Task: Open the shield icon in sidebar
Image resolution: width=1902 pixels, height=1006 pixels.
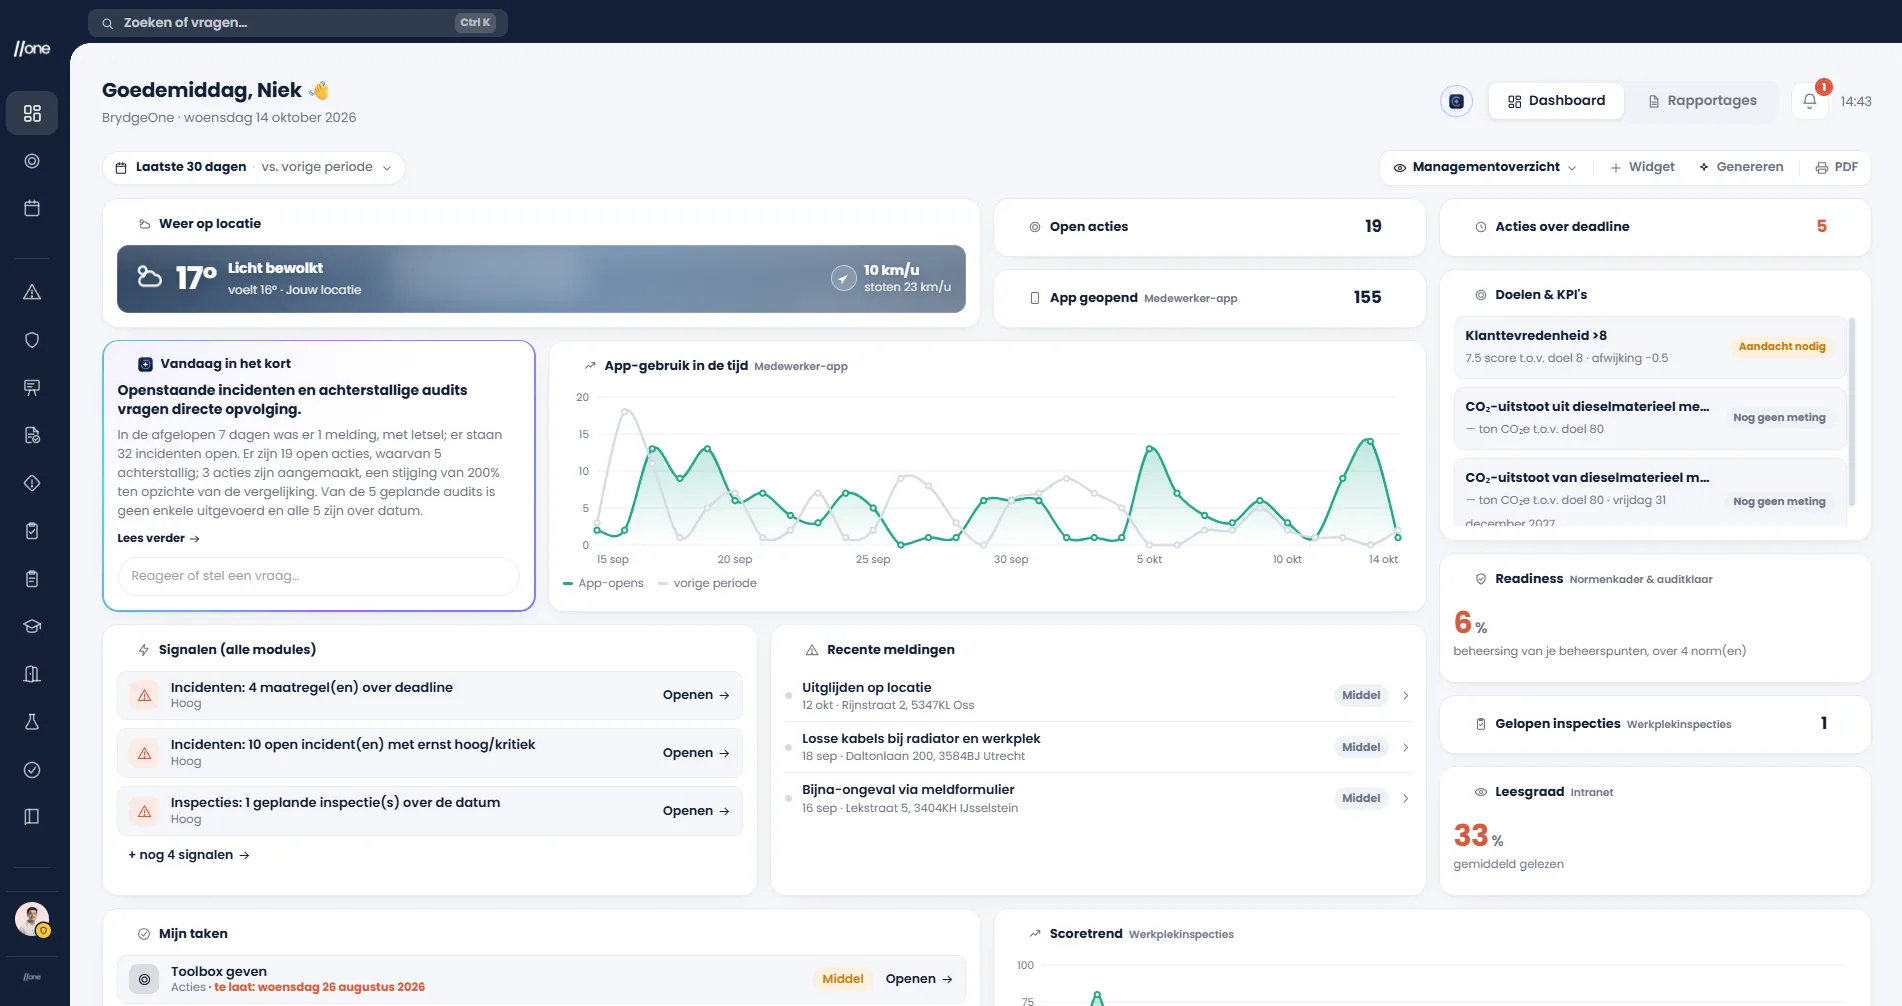Action: coord(32,340)
